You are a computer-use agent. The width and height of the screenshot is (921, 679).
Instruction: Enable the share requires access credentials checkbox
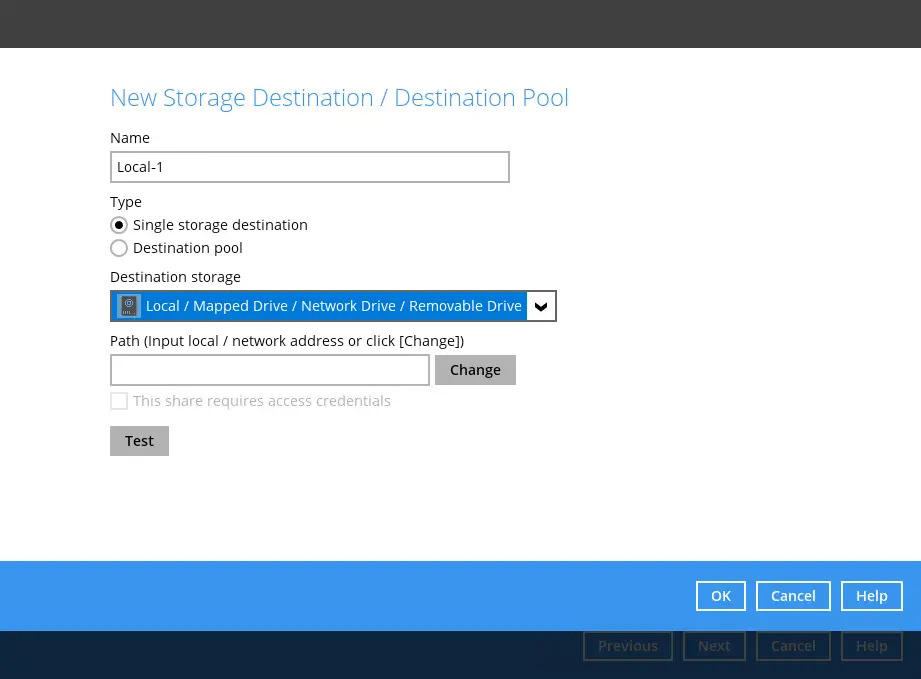[119, 401]
